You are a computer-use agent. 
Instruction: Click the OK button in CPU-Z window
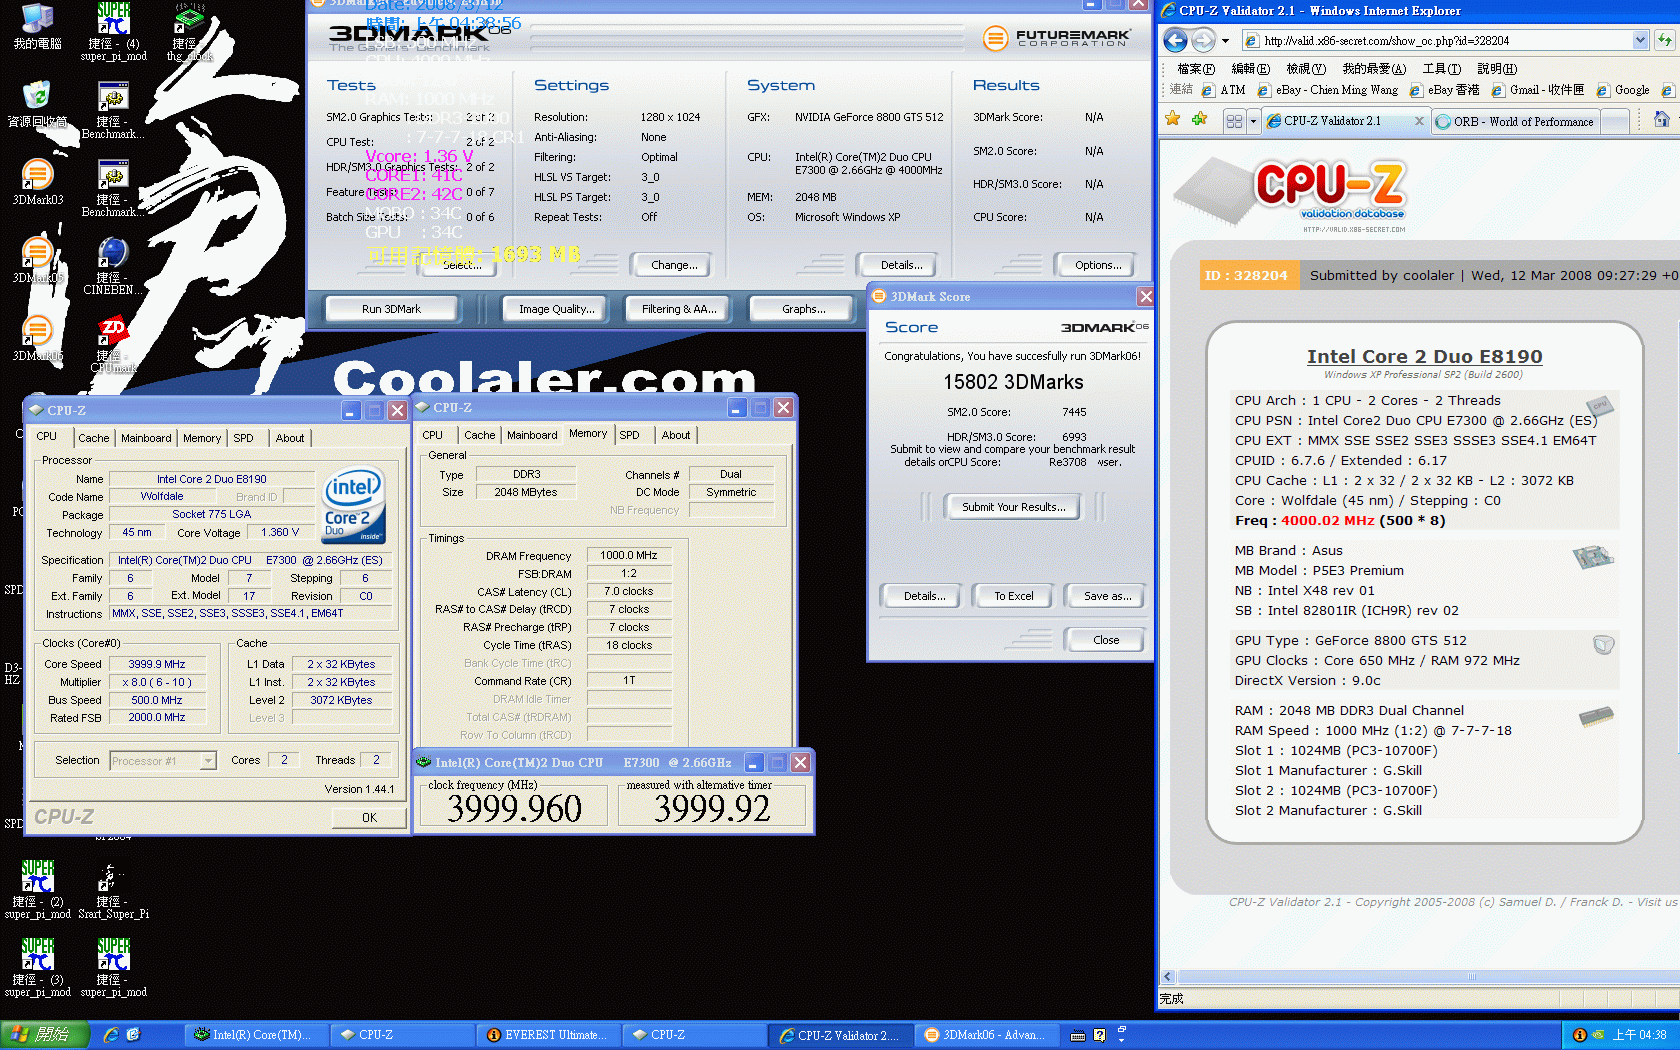pyautogui.click(x=369, y=817)
